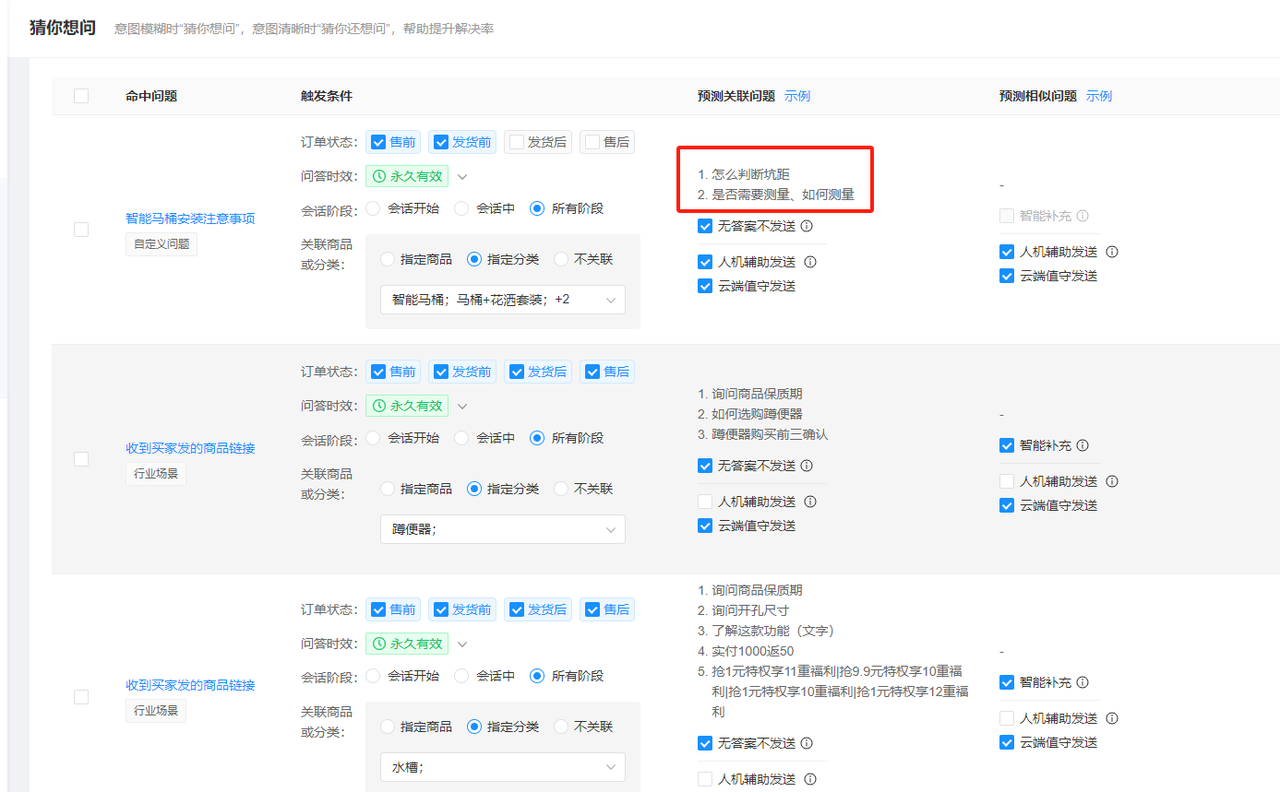Check 售后 order status in 智能马桶 row
The height and width of the screenshot is (792, 1280).
coord(592,142)
